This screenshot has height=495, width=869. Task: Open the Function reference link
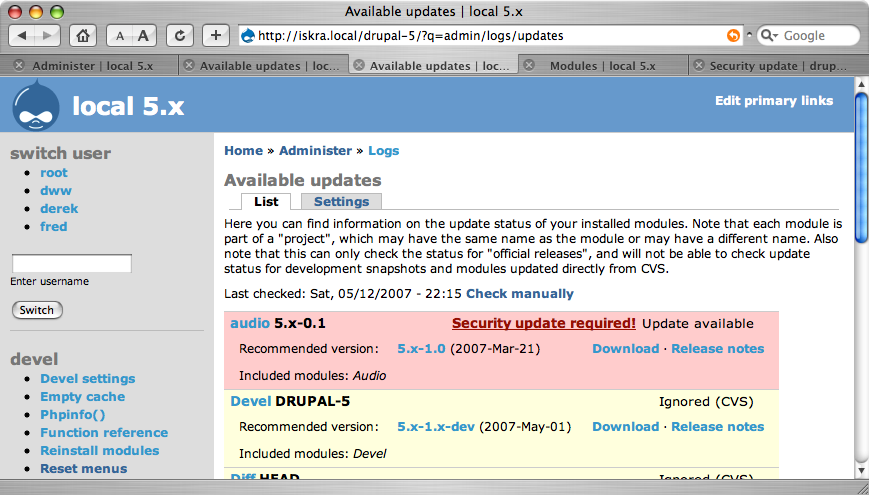tap(104, 433)
